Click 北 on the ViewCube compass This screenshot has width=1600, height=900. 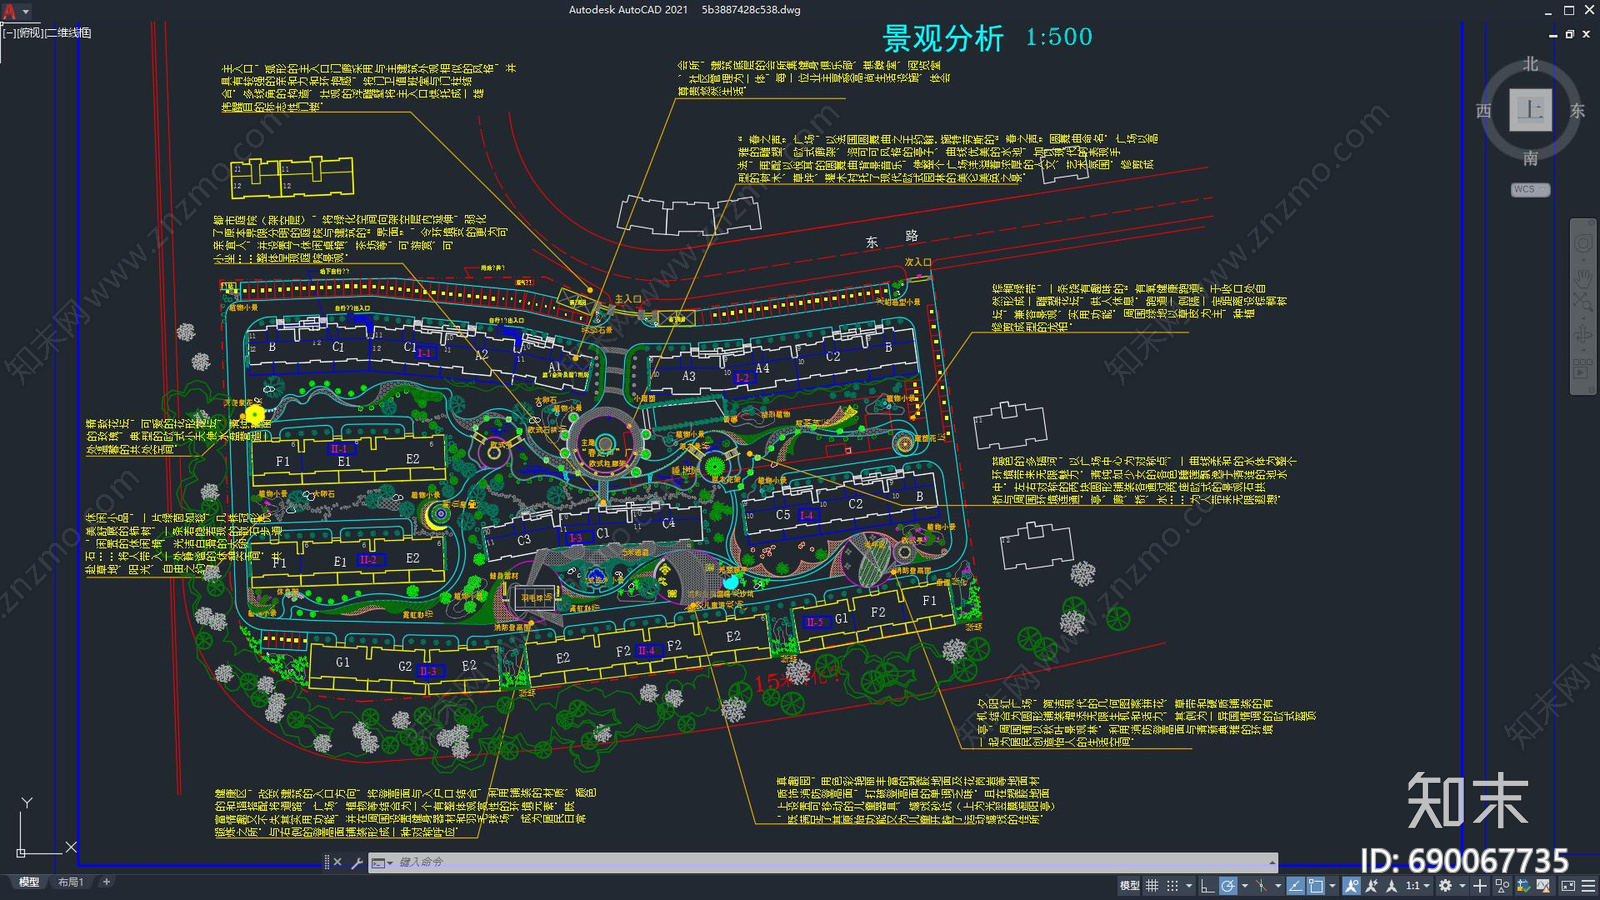click(x=1532, y=64)
